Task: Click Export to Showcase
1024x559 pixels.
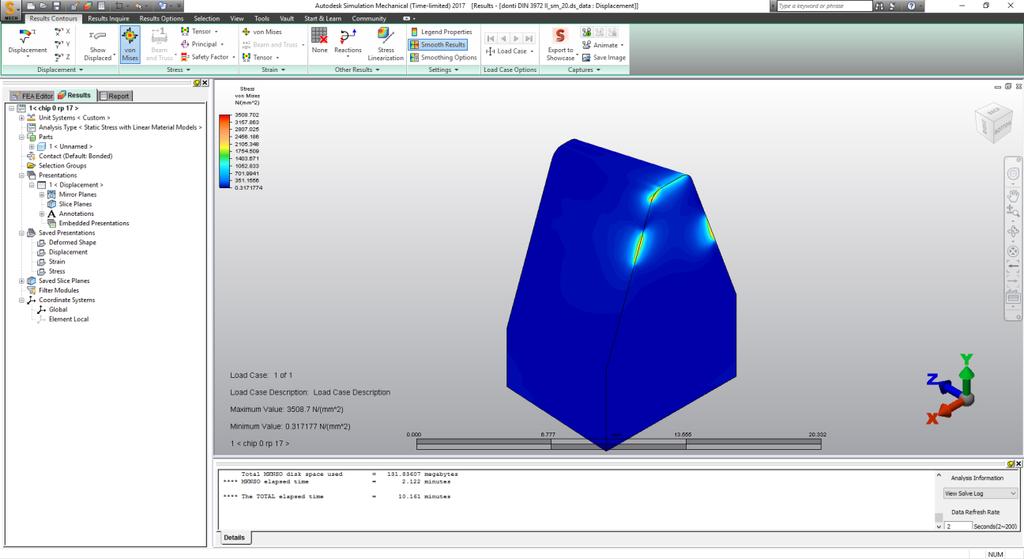Action: coord(560,44)
